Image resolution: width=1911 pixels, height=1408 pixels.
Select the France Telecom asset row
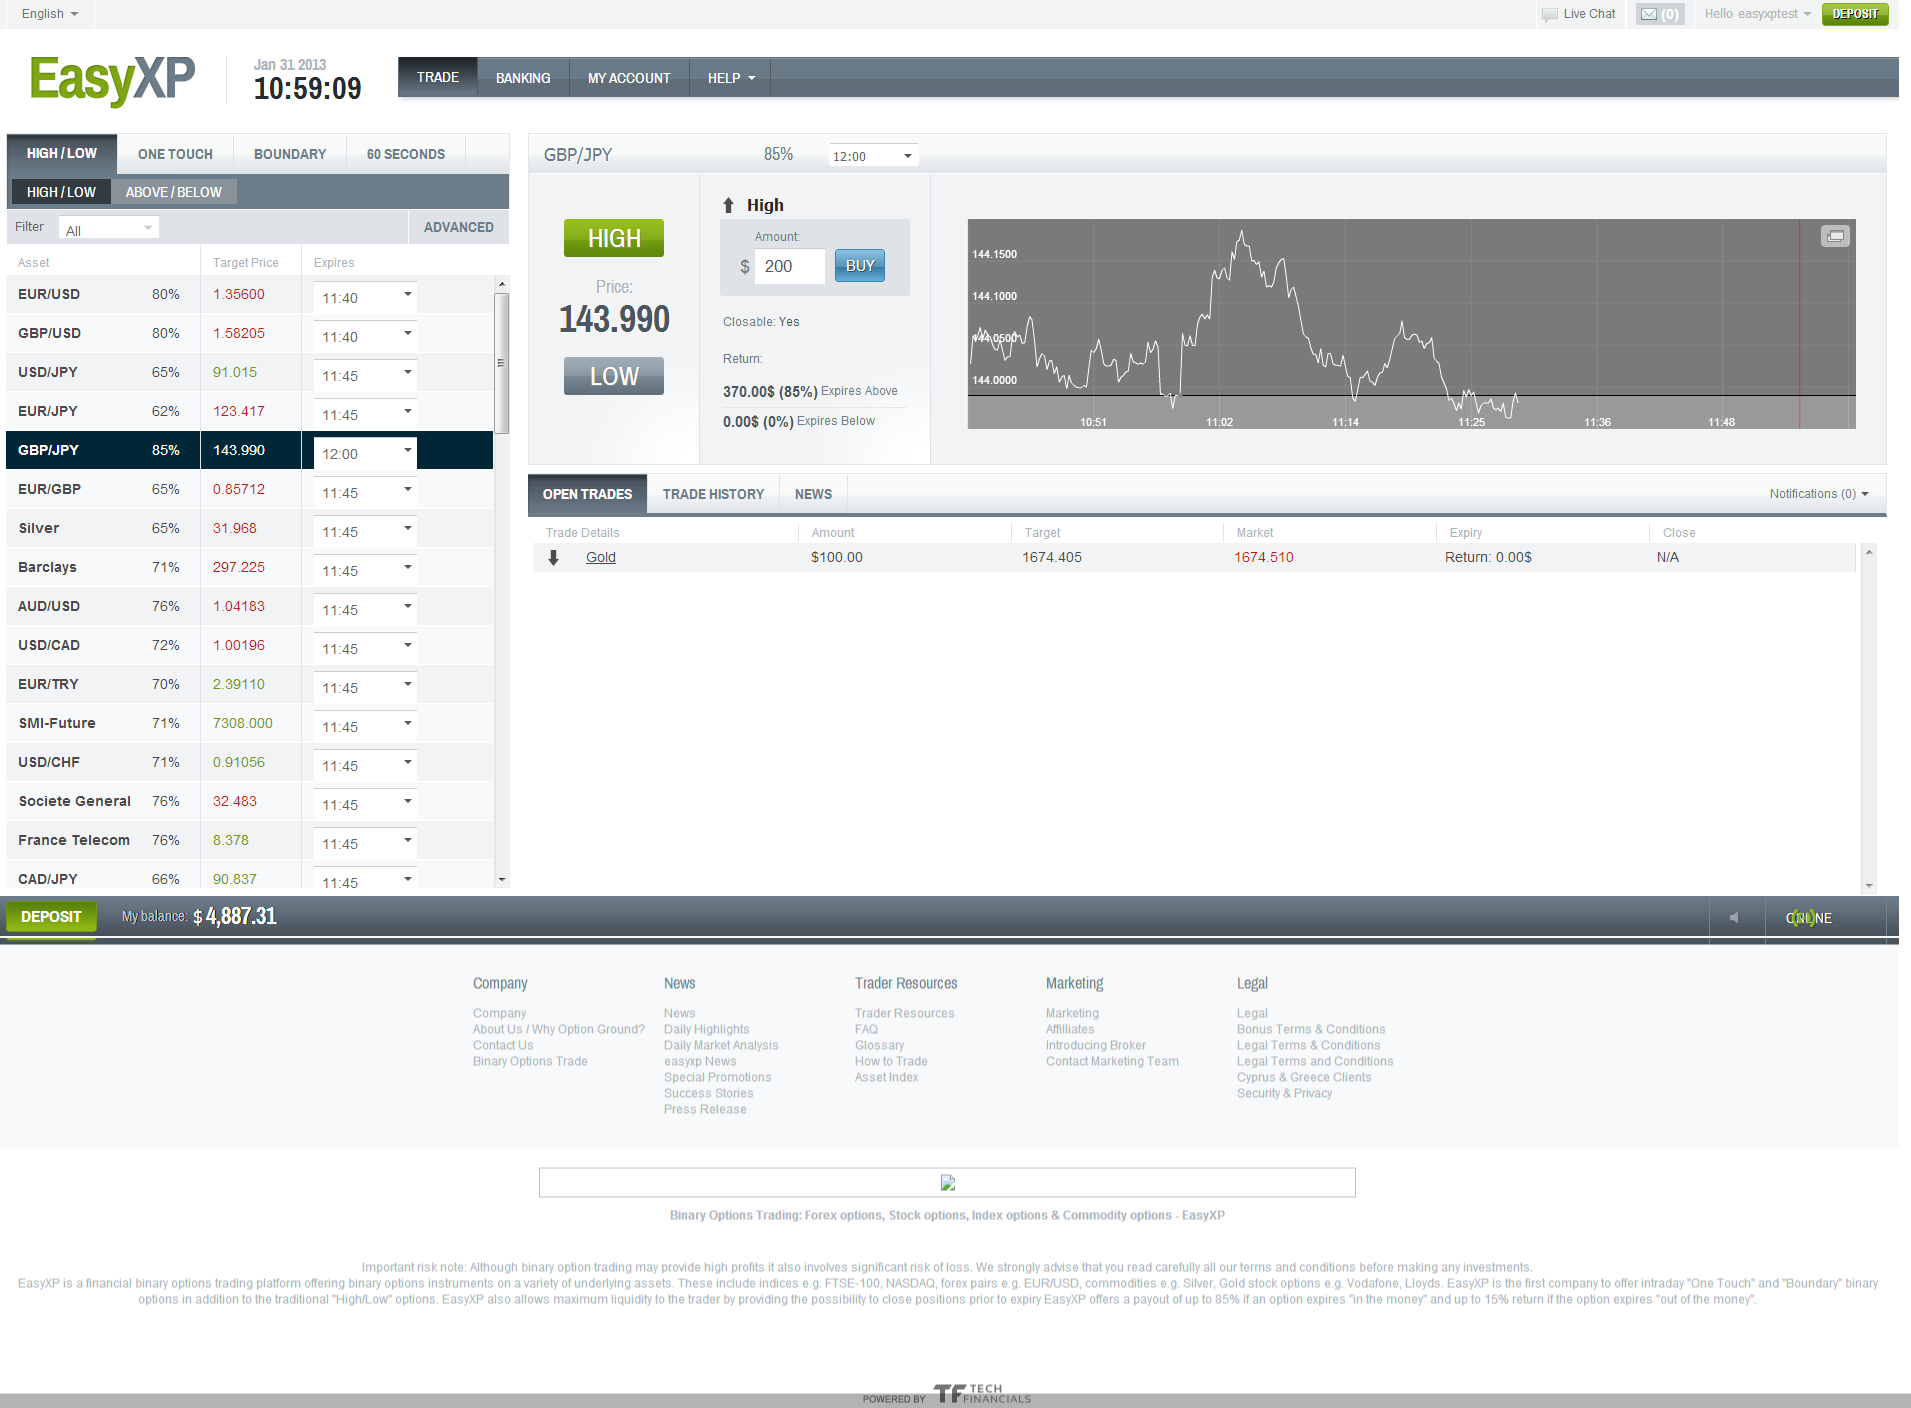(x=250, y=840)
